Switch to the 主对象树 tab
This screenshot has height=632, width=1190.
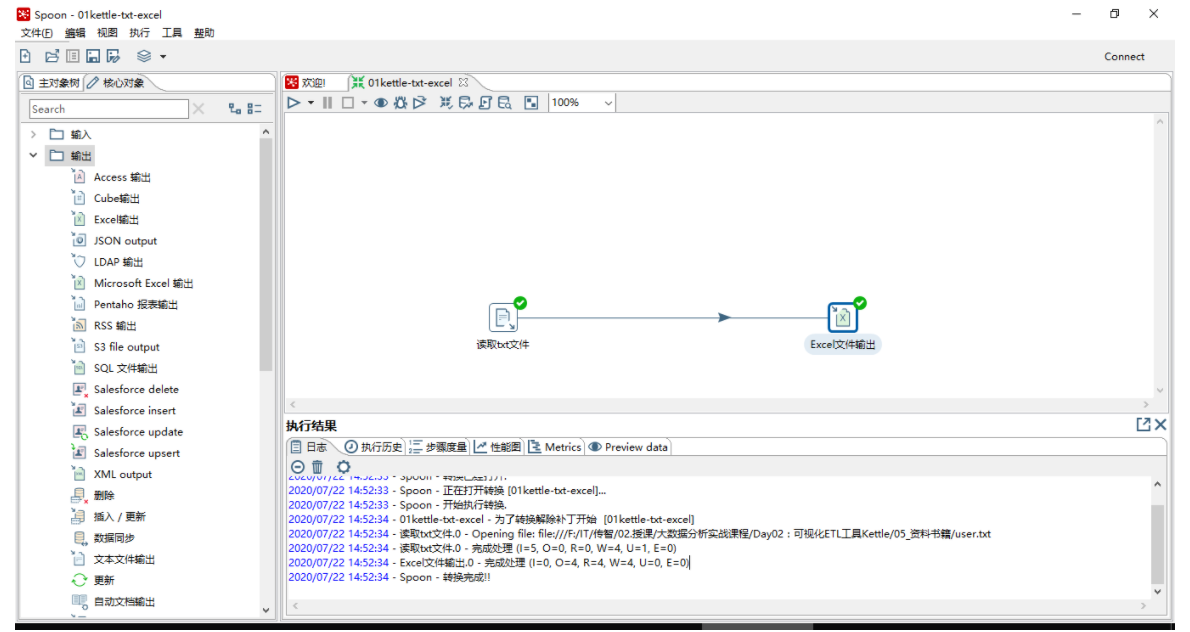pos(52,83)
